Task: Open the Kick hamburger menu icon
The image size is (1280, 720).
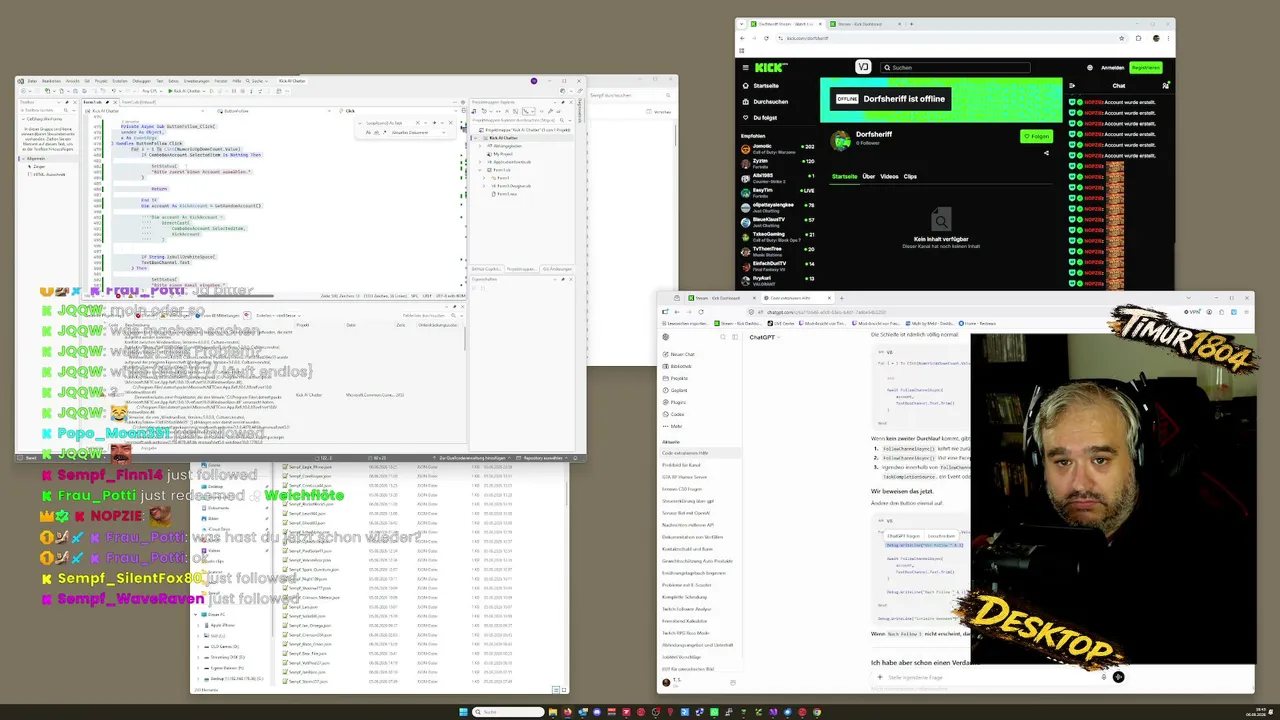Action: point(745,67)
